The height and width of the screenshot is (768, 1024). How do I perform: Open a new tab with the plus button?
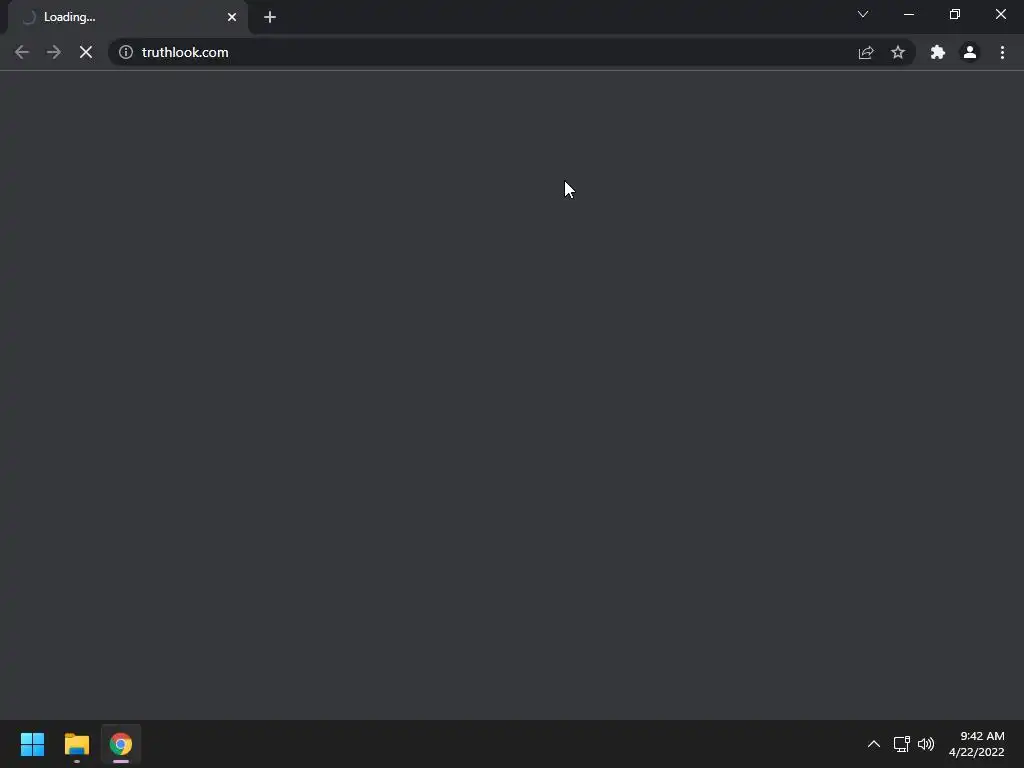click(x=270, y=17)
